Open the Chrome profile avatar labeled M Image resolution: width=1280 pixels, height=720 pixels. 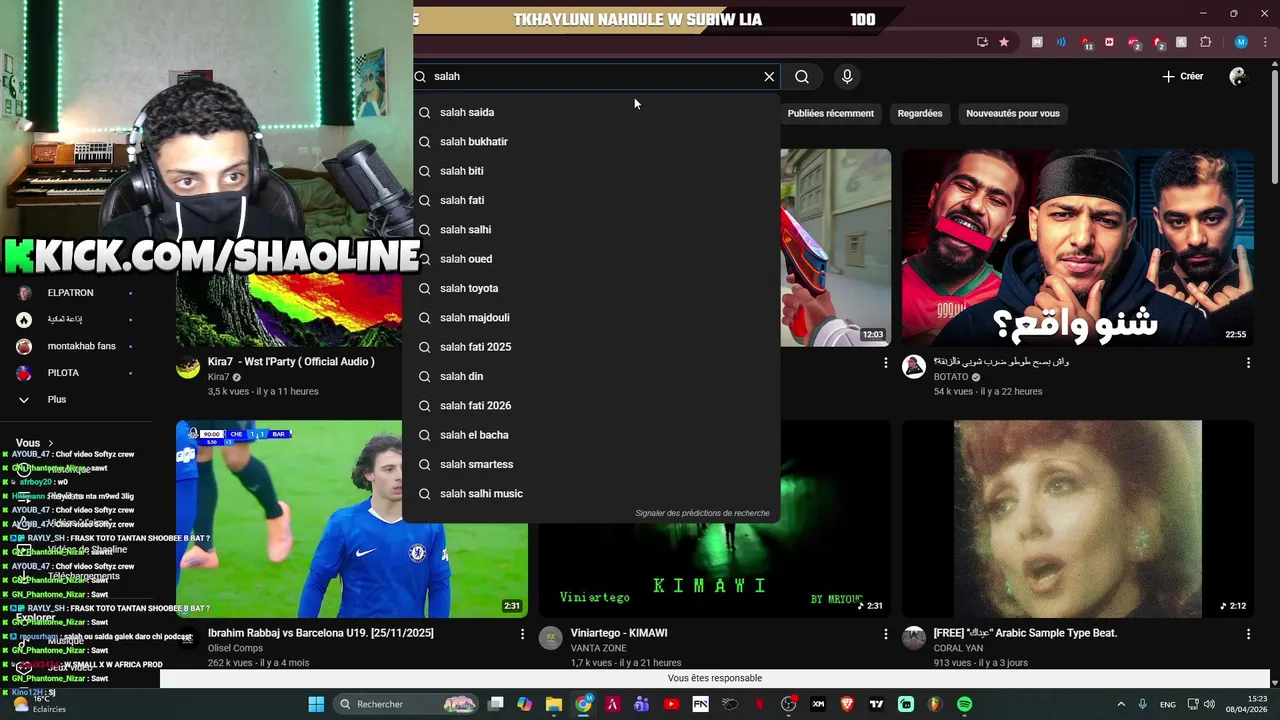[1241, 42]
